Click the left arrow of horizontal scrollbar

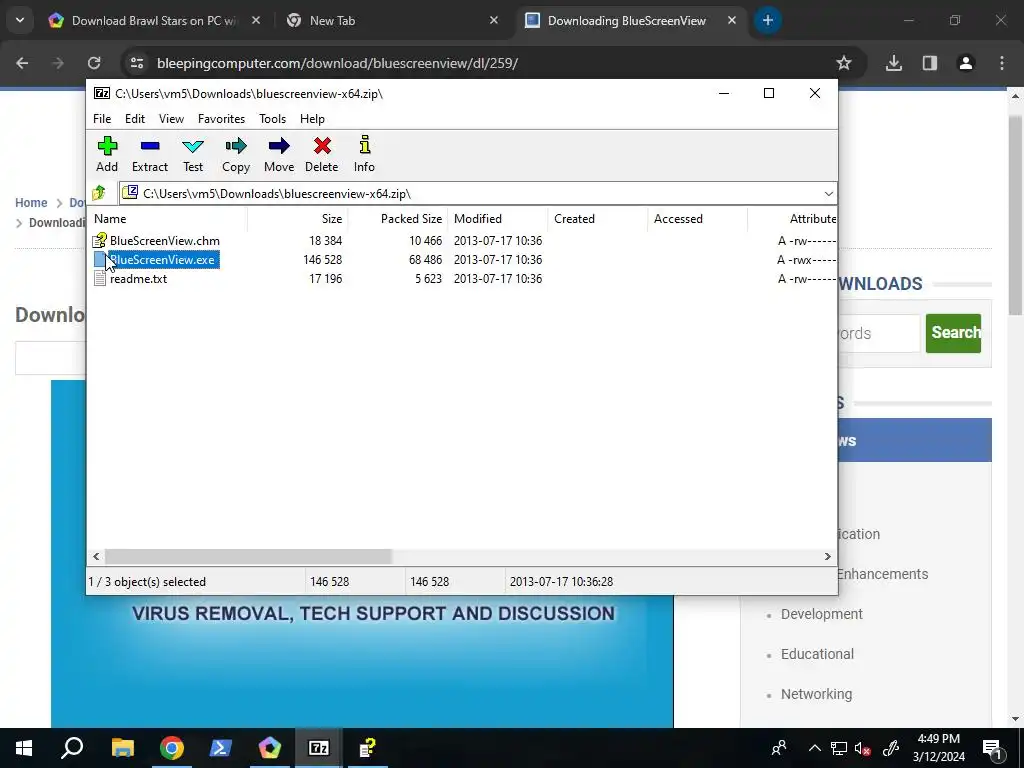tap(96, 556)
